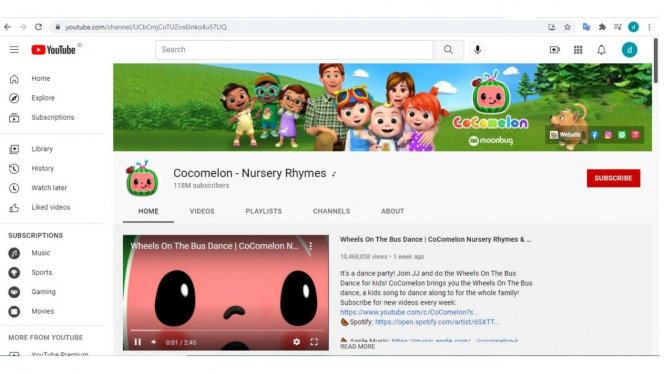Click the YouTube logo
The image size is (665, 374).
pyautogui.click(x=53, y=50)
